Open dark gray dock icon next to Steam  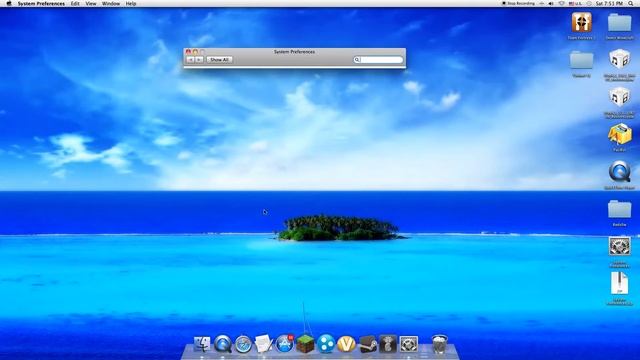pos(388,344)
